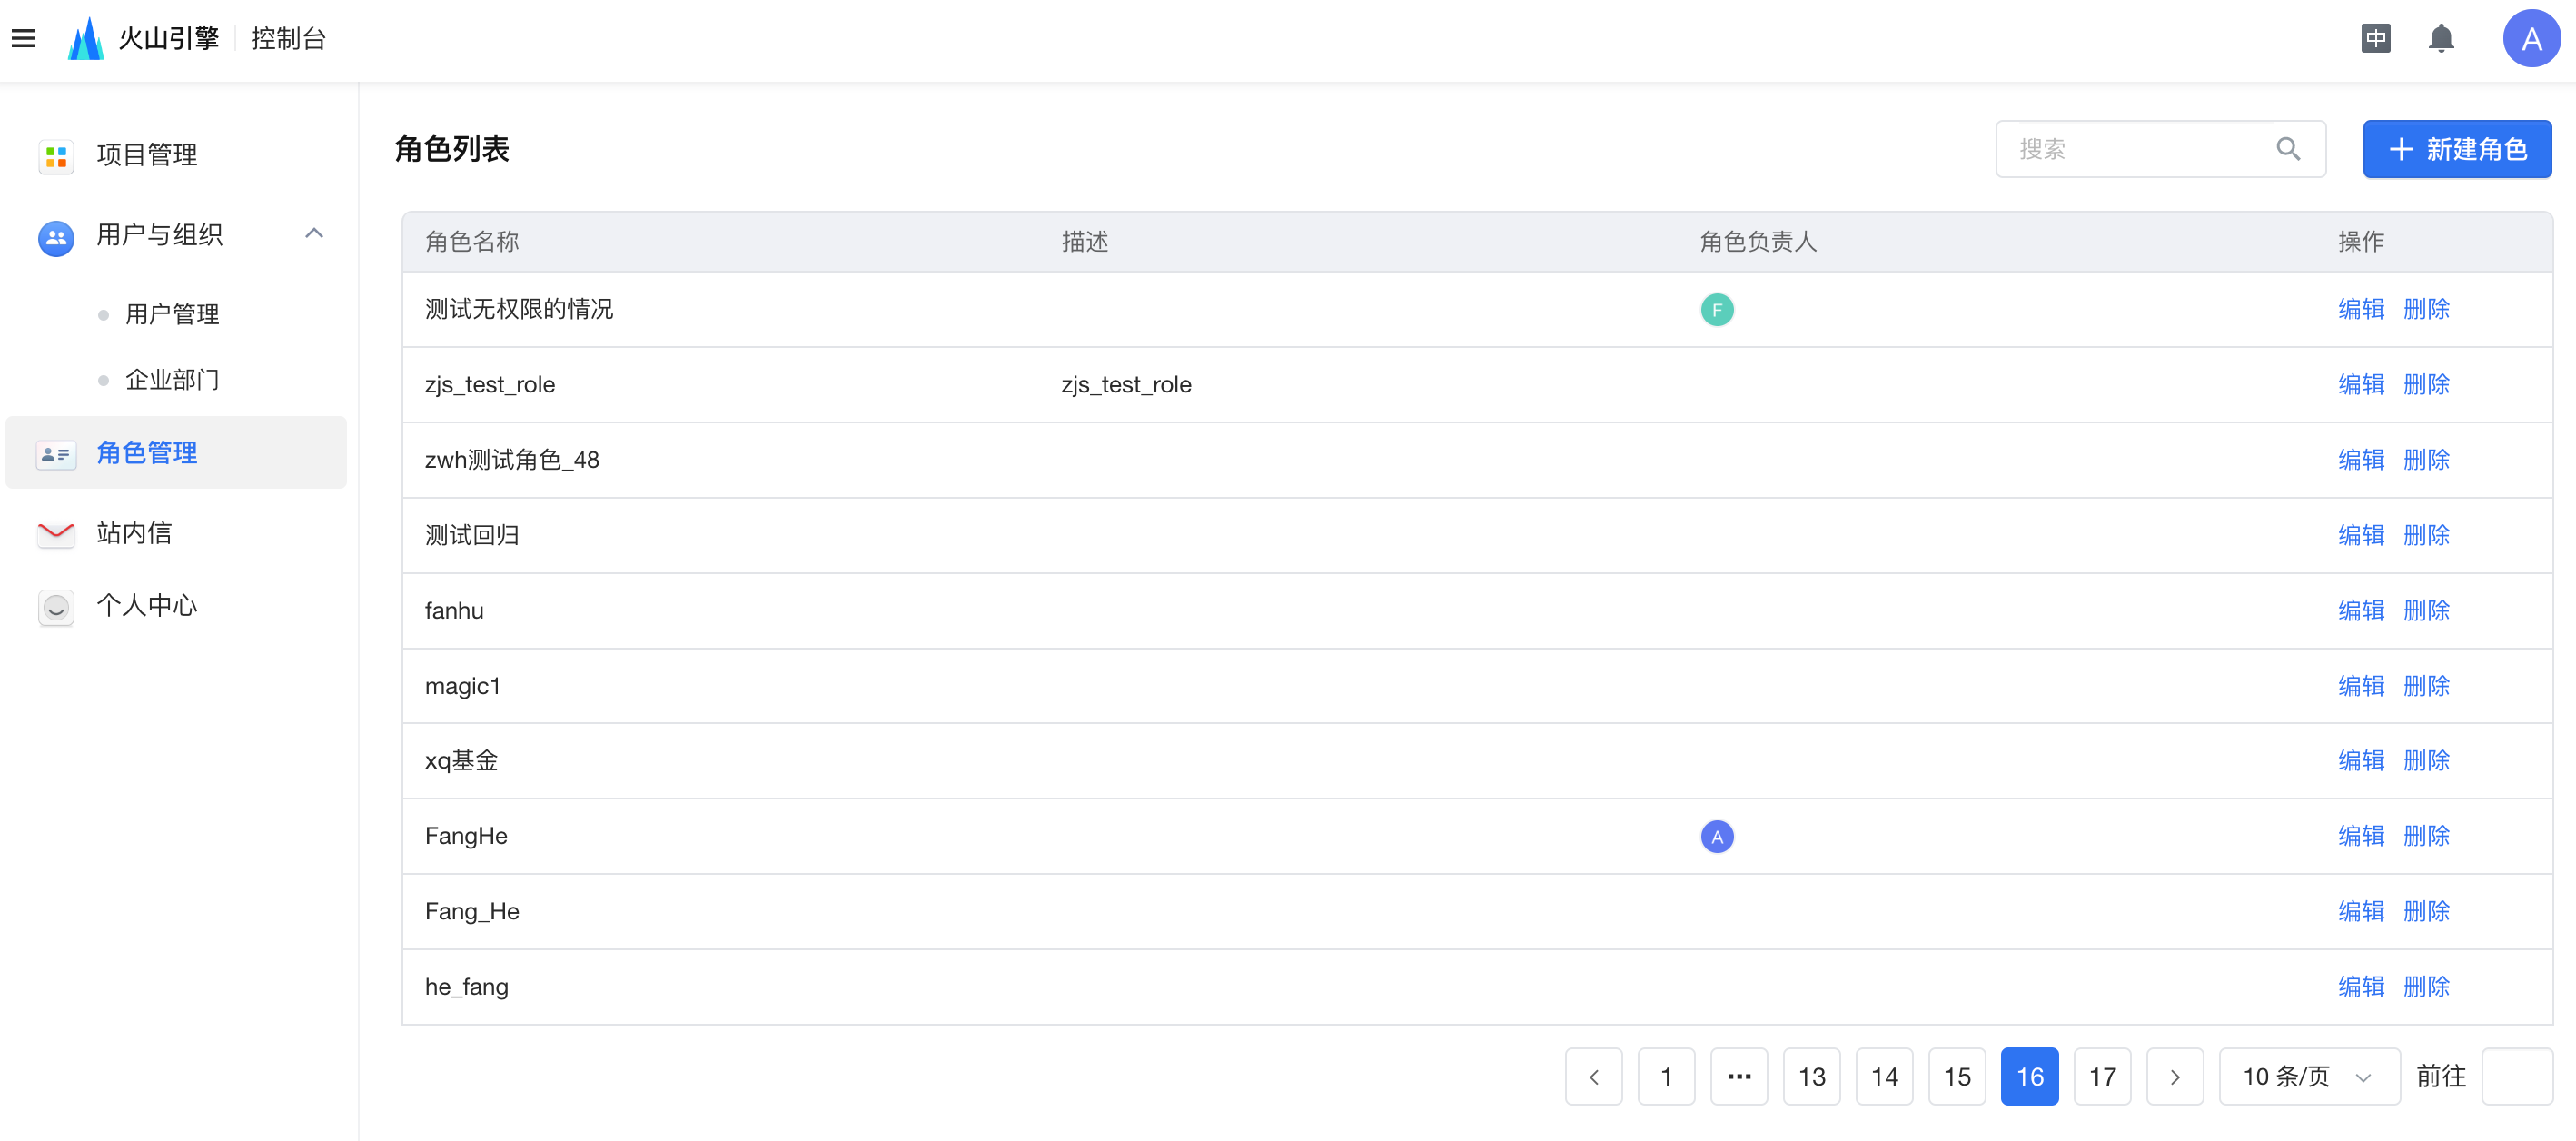Screen dimensions: 2576x1141
Task: Click the zjs_test_role description cell
Action: pyautogui.click(x=1126, y=384)
